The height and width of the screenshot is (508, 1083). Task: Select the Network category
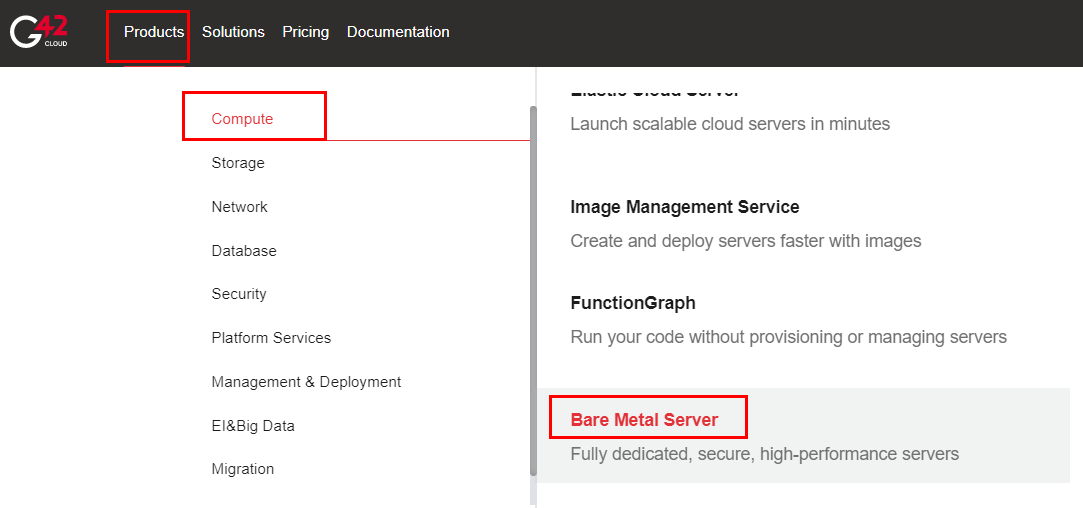[240, 207]
